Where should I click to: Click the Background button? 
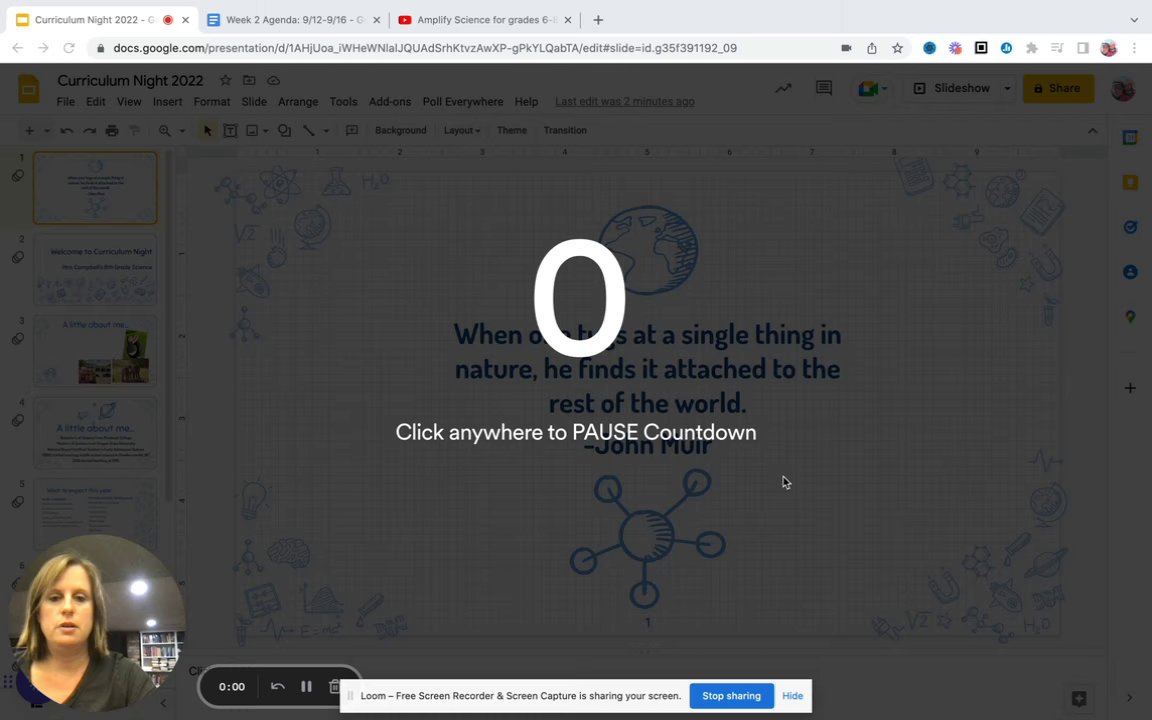(400, 131)
